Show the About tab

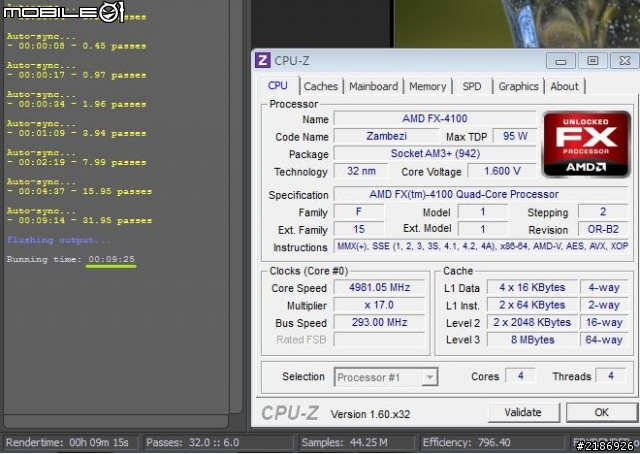pos(564,87)
